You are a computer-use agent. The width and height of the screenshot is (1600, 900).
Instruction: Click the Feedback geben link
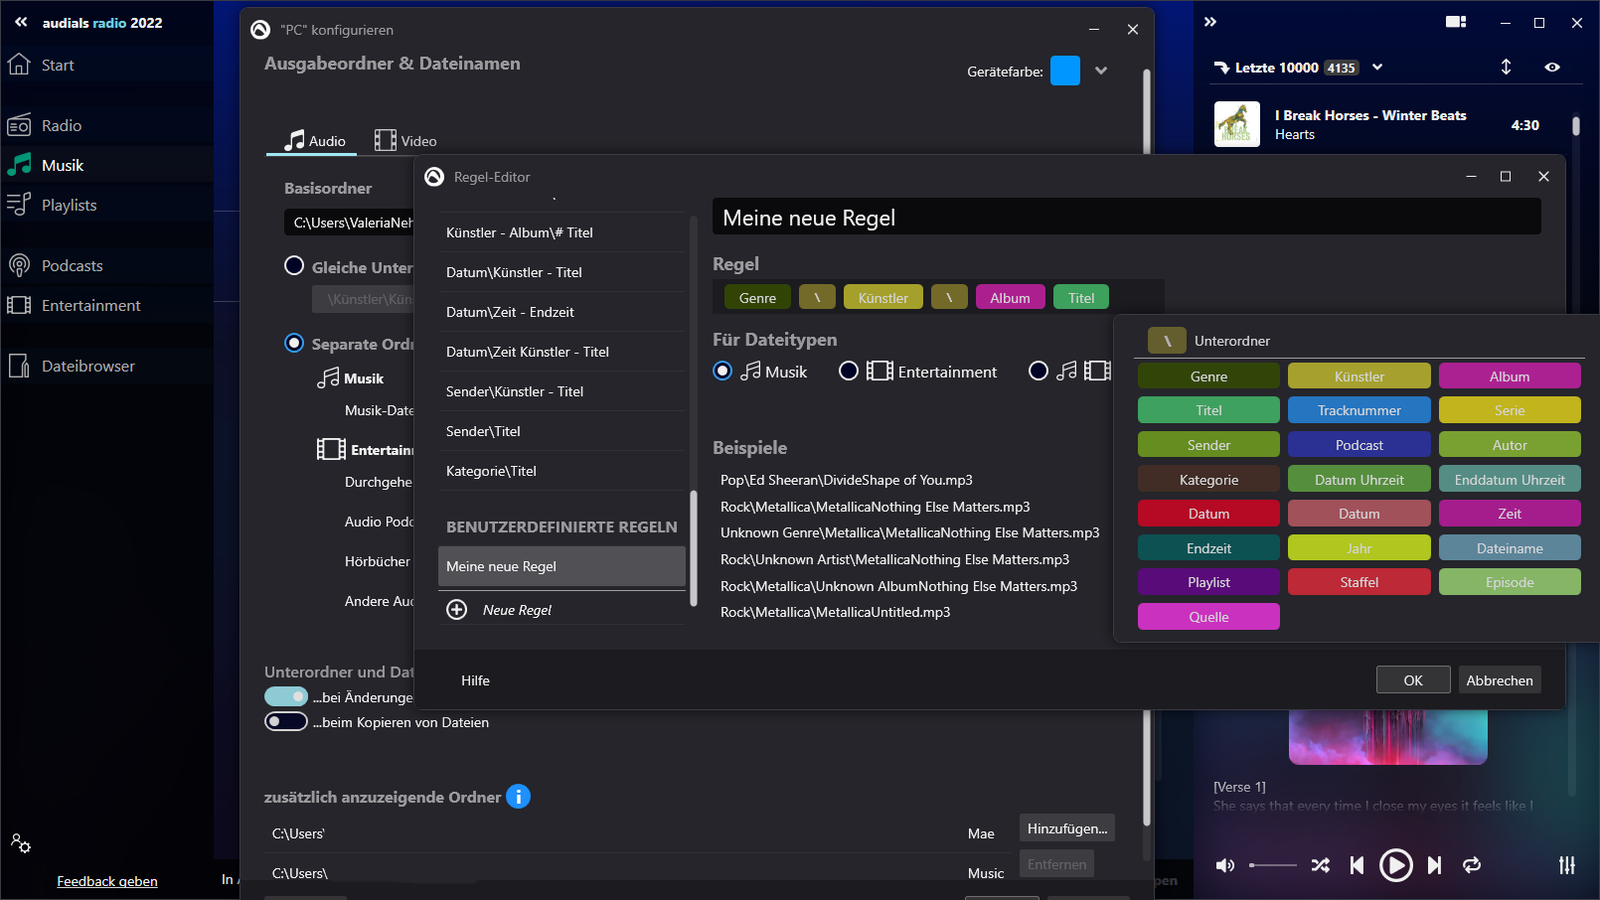click(107, 881)
